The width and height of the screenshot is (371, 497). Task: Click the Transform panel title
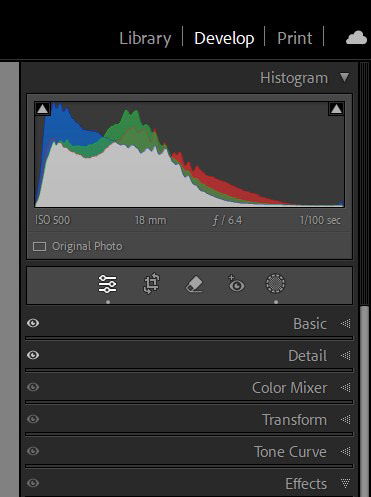click(294, 420)
